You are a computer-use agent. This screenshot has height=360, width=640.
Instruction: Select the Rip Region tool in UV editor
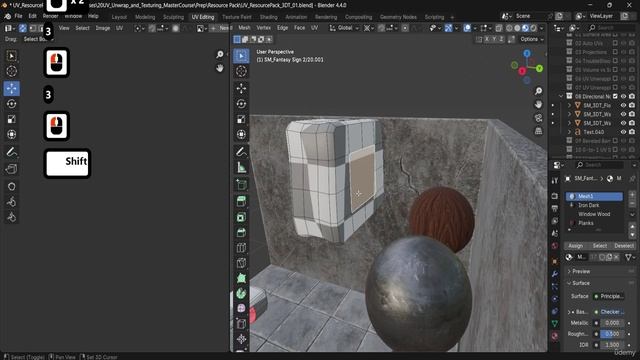(x=11, y=169)
